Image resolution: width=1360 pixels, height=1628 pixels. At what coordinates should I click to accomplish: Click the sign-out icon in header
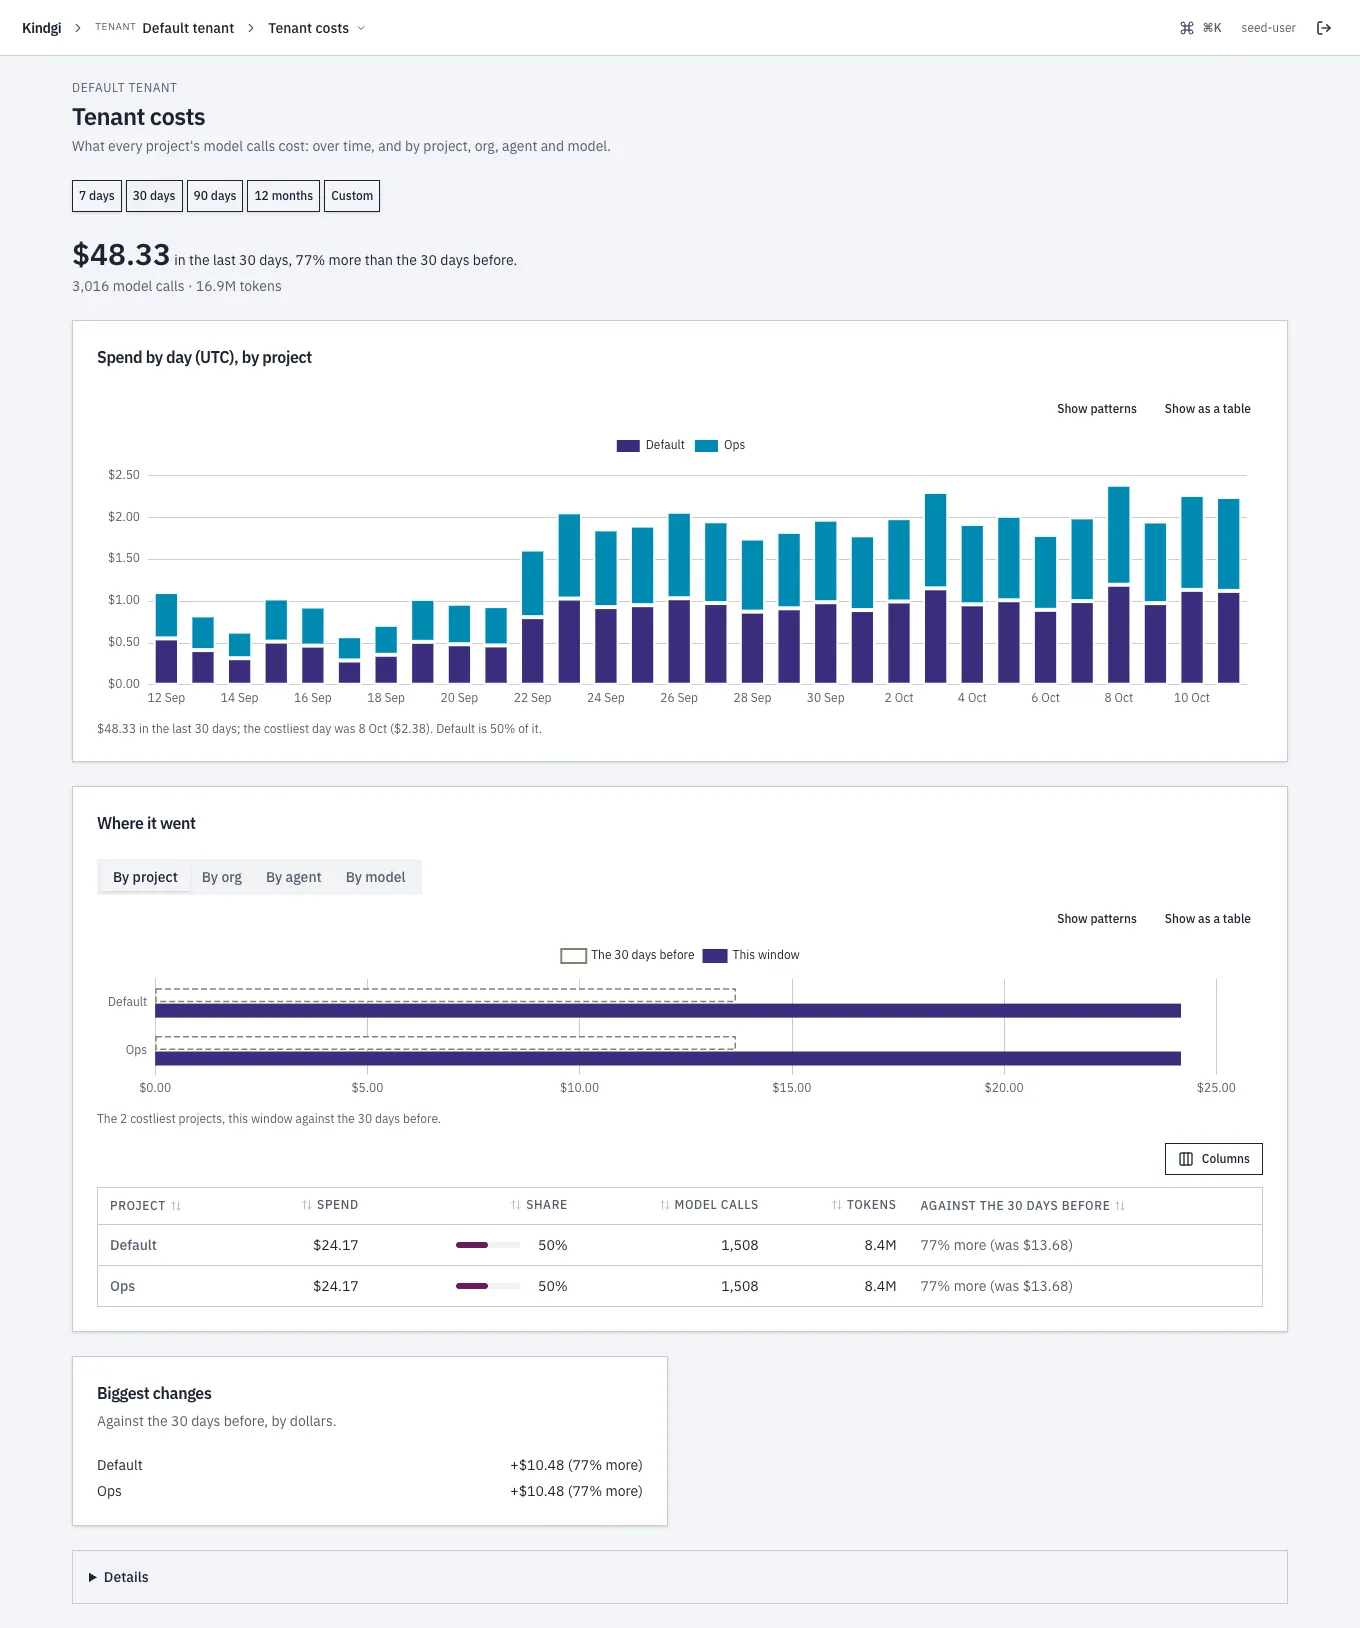point(1324,28)
